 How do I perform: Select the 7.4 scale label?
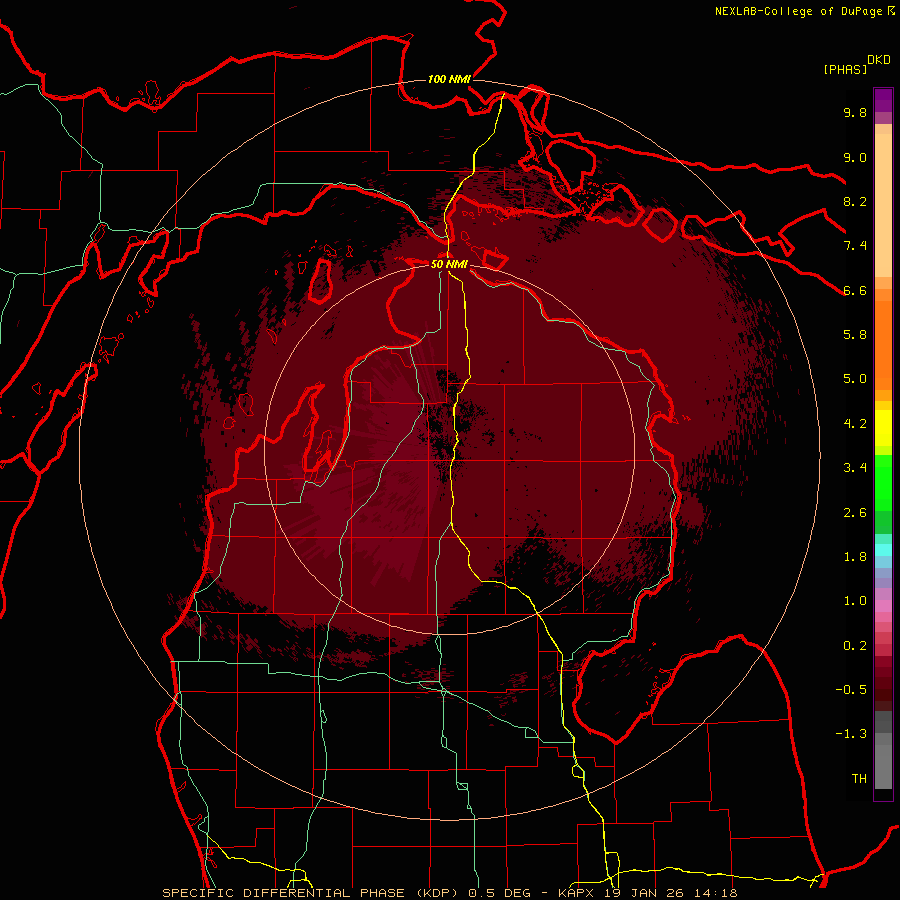[x=855, y=246]
